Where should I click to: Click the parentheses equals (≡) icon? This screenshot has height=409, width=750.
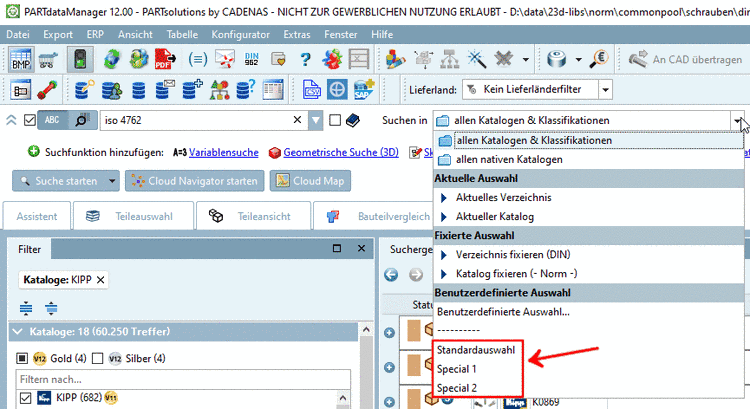[197, 60]
